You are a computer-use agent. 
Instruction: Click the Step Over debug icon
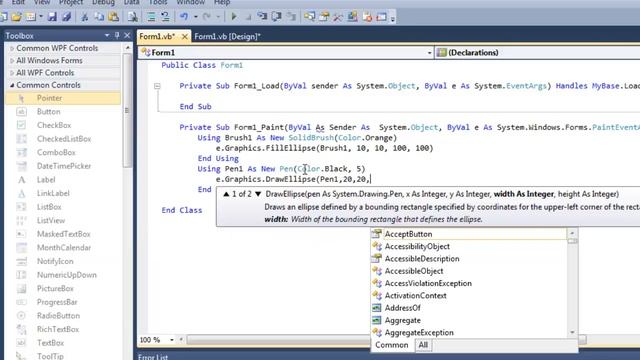pos(276,17)
